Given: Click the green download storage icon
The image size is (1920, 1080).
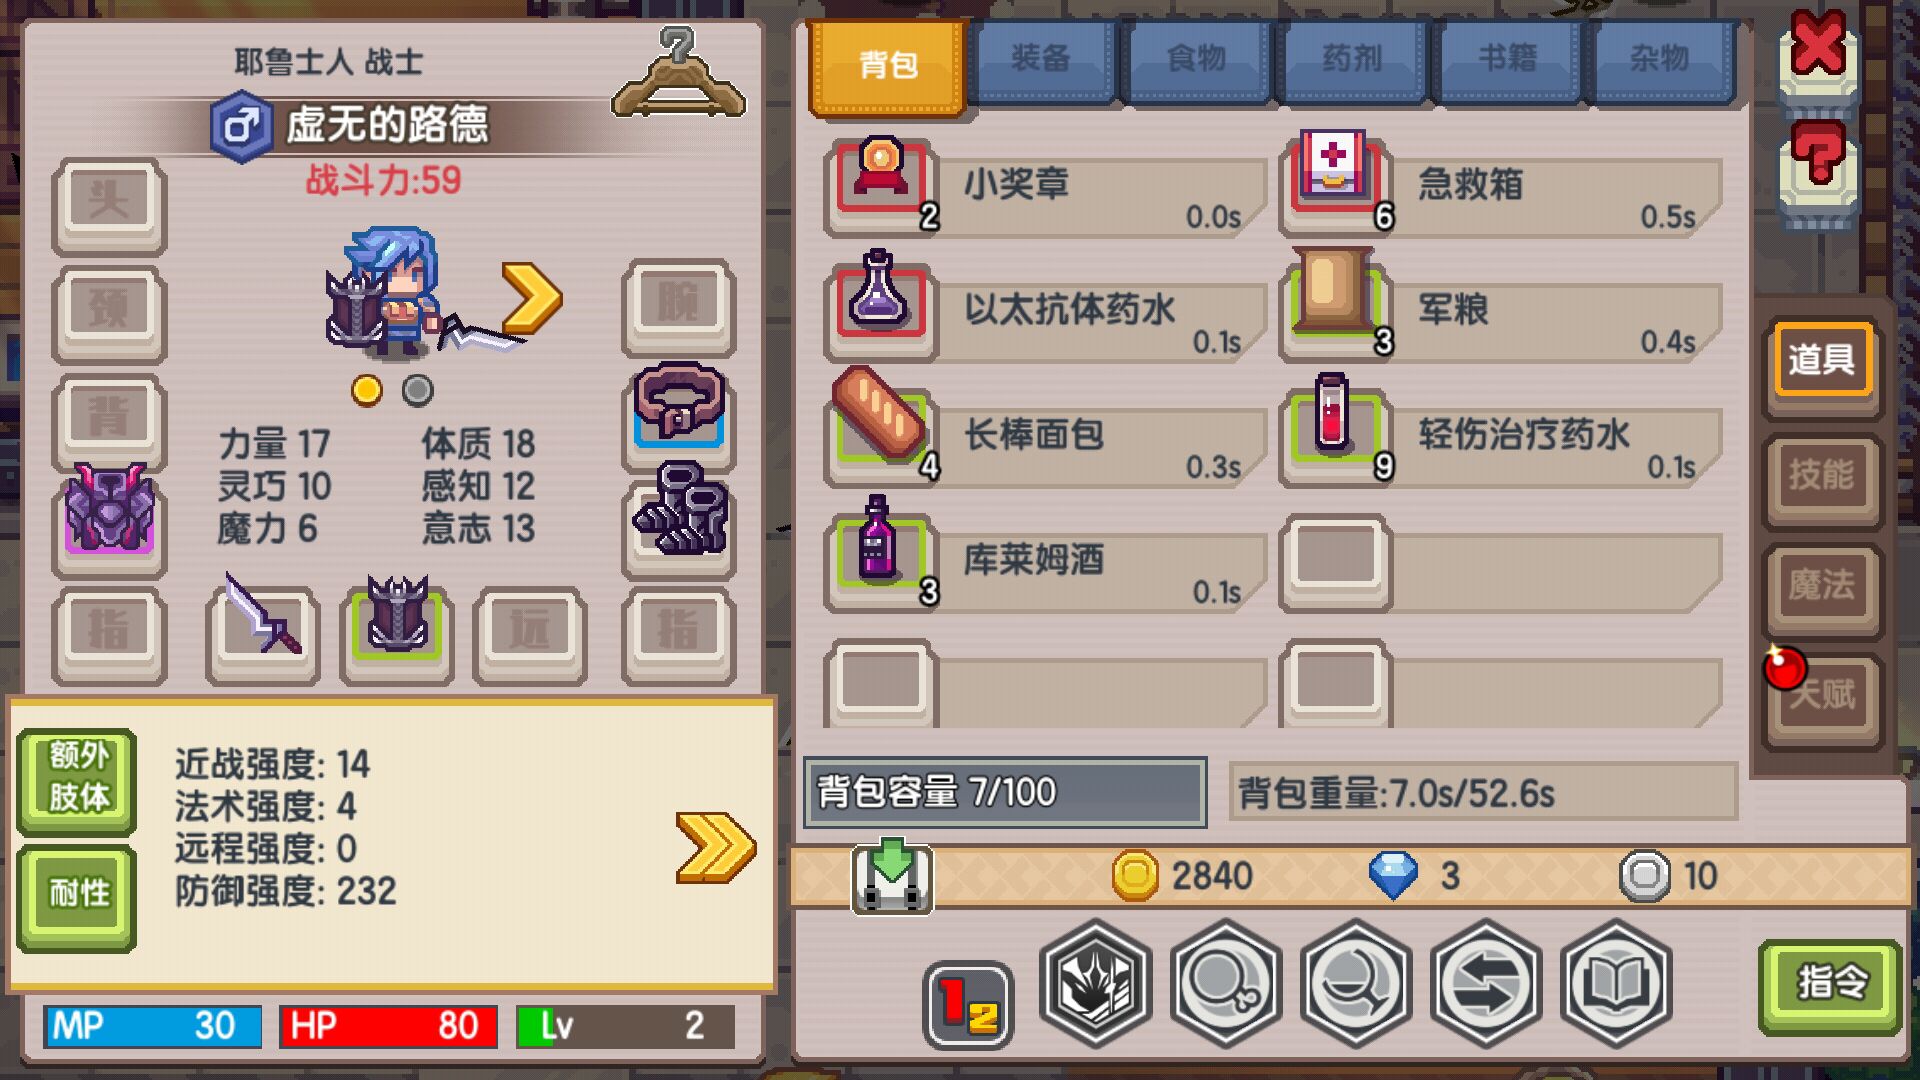Looking at the screenshot, I should point(892,876).
